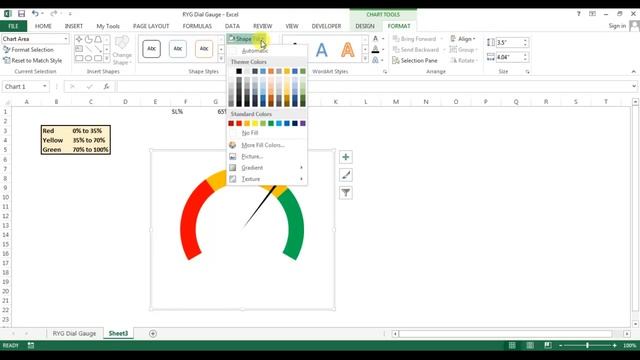Select Text Box shape in Insert Shapes
The width and height of the screenshot is (640, 360).
[x=79, y=49]
